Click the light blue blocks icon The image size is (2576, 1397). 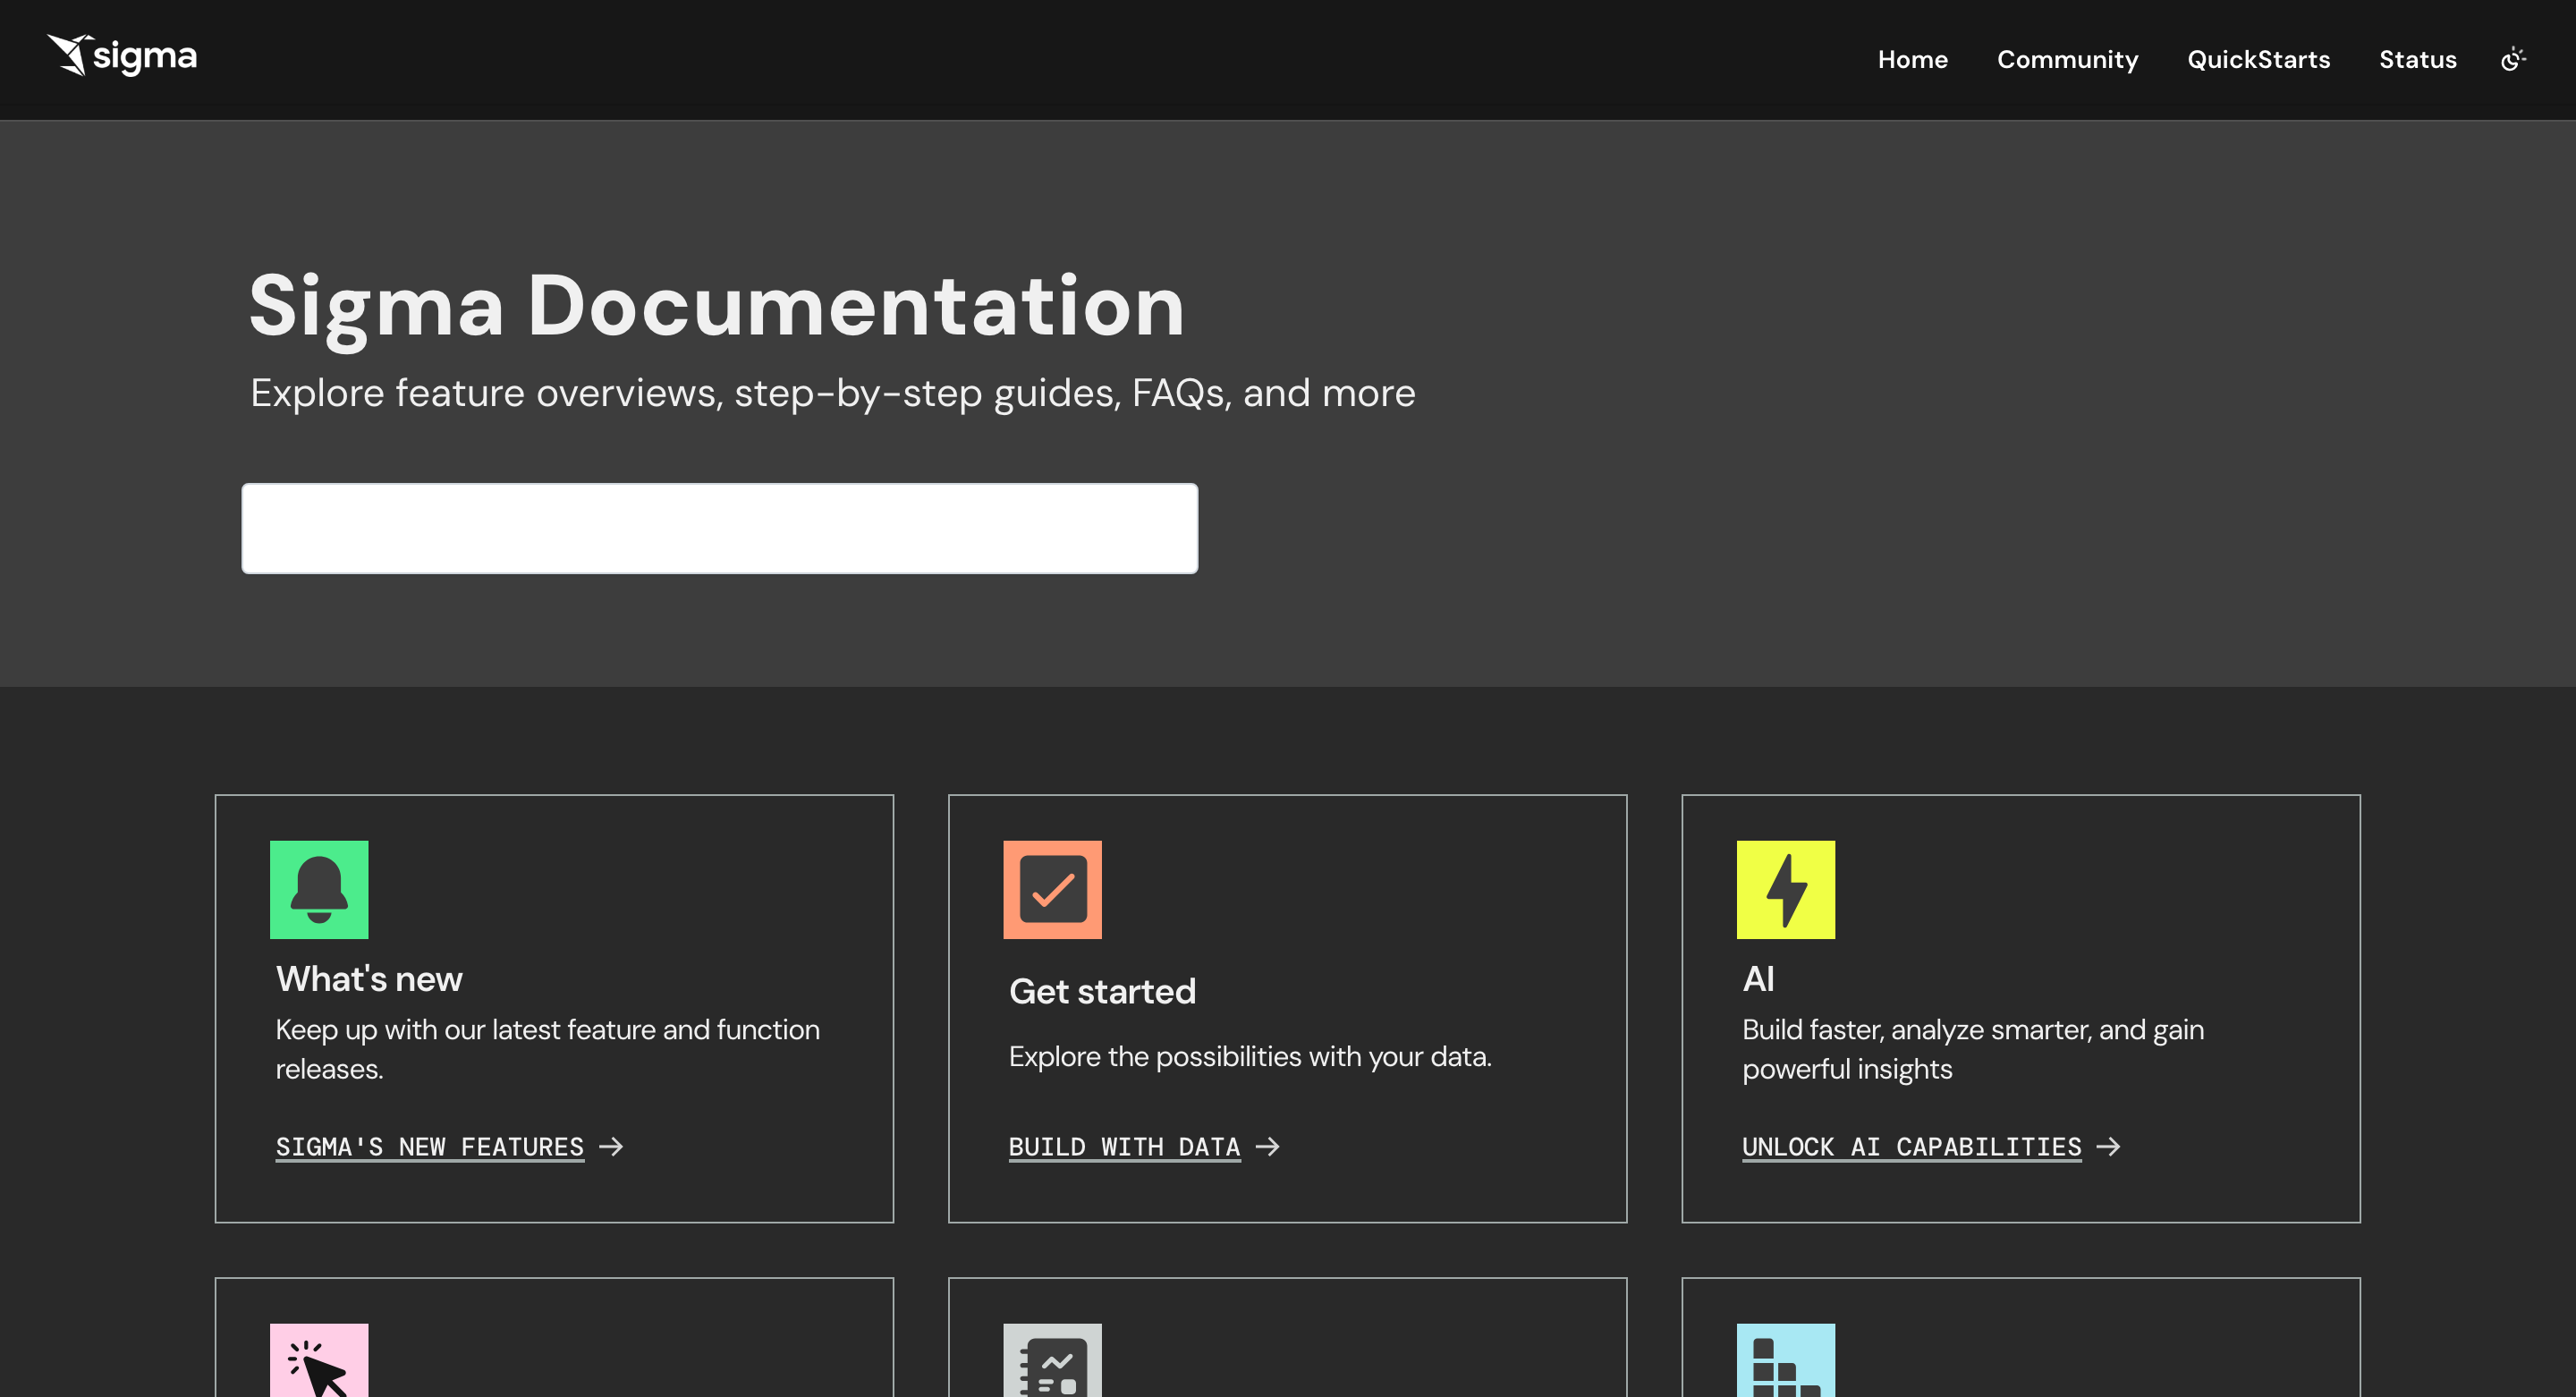tap(1785, 1360)
